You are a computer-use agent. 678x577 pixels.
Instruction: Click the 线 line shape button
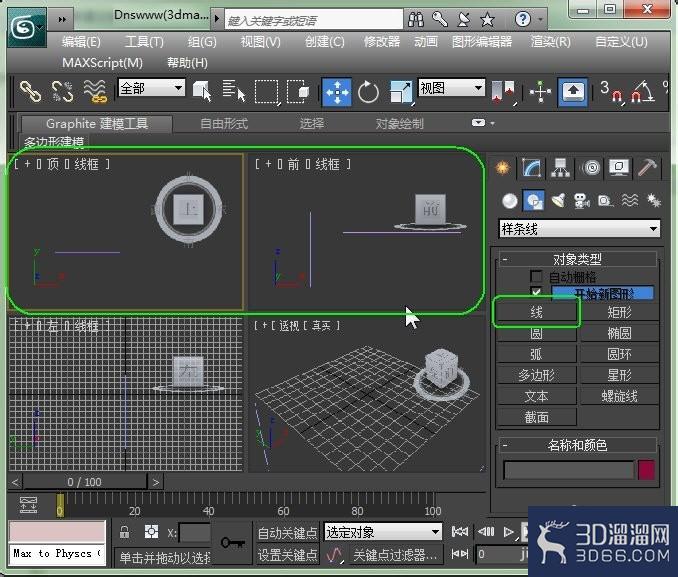coord(536,312)
